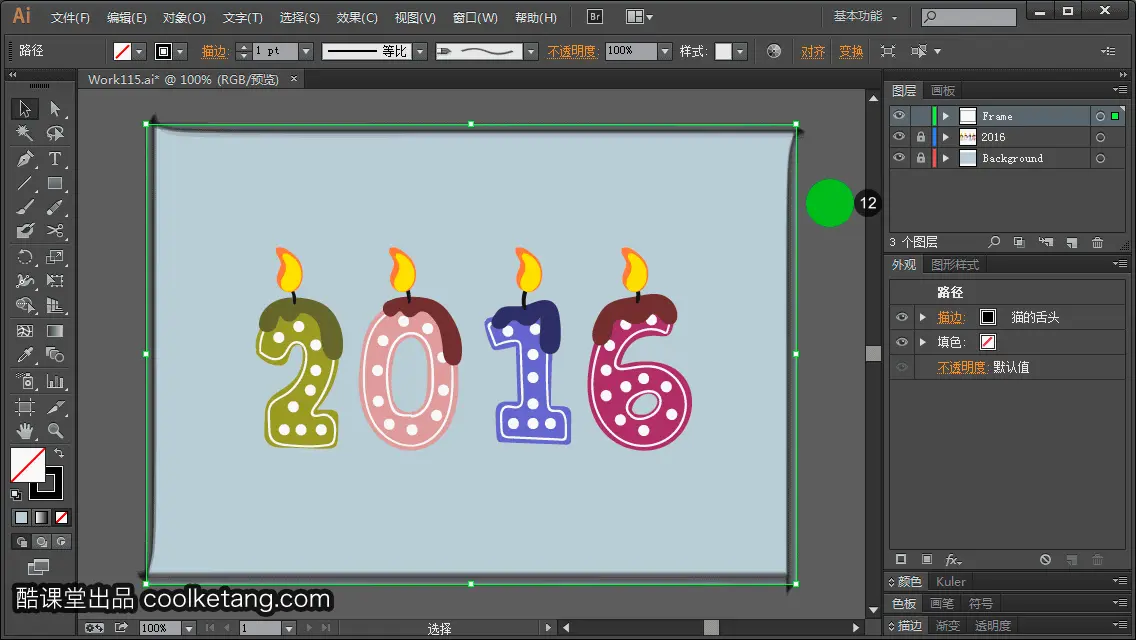Click the 变换 transform link
The height and width of the screenshot is (640, 1136).
851,51
